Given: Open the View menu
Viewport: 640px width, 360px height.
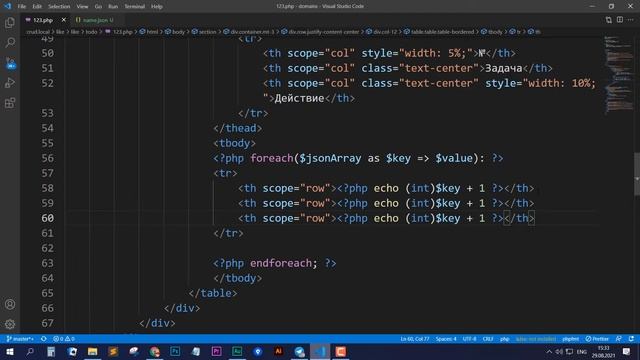Looking at the screenshot, I should [x=82, y=7].
